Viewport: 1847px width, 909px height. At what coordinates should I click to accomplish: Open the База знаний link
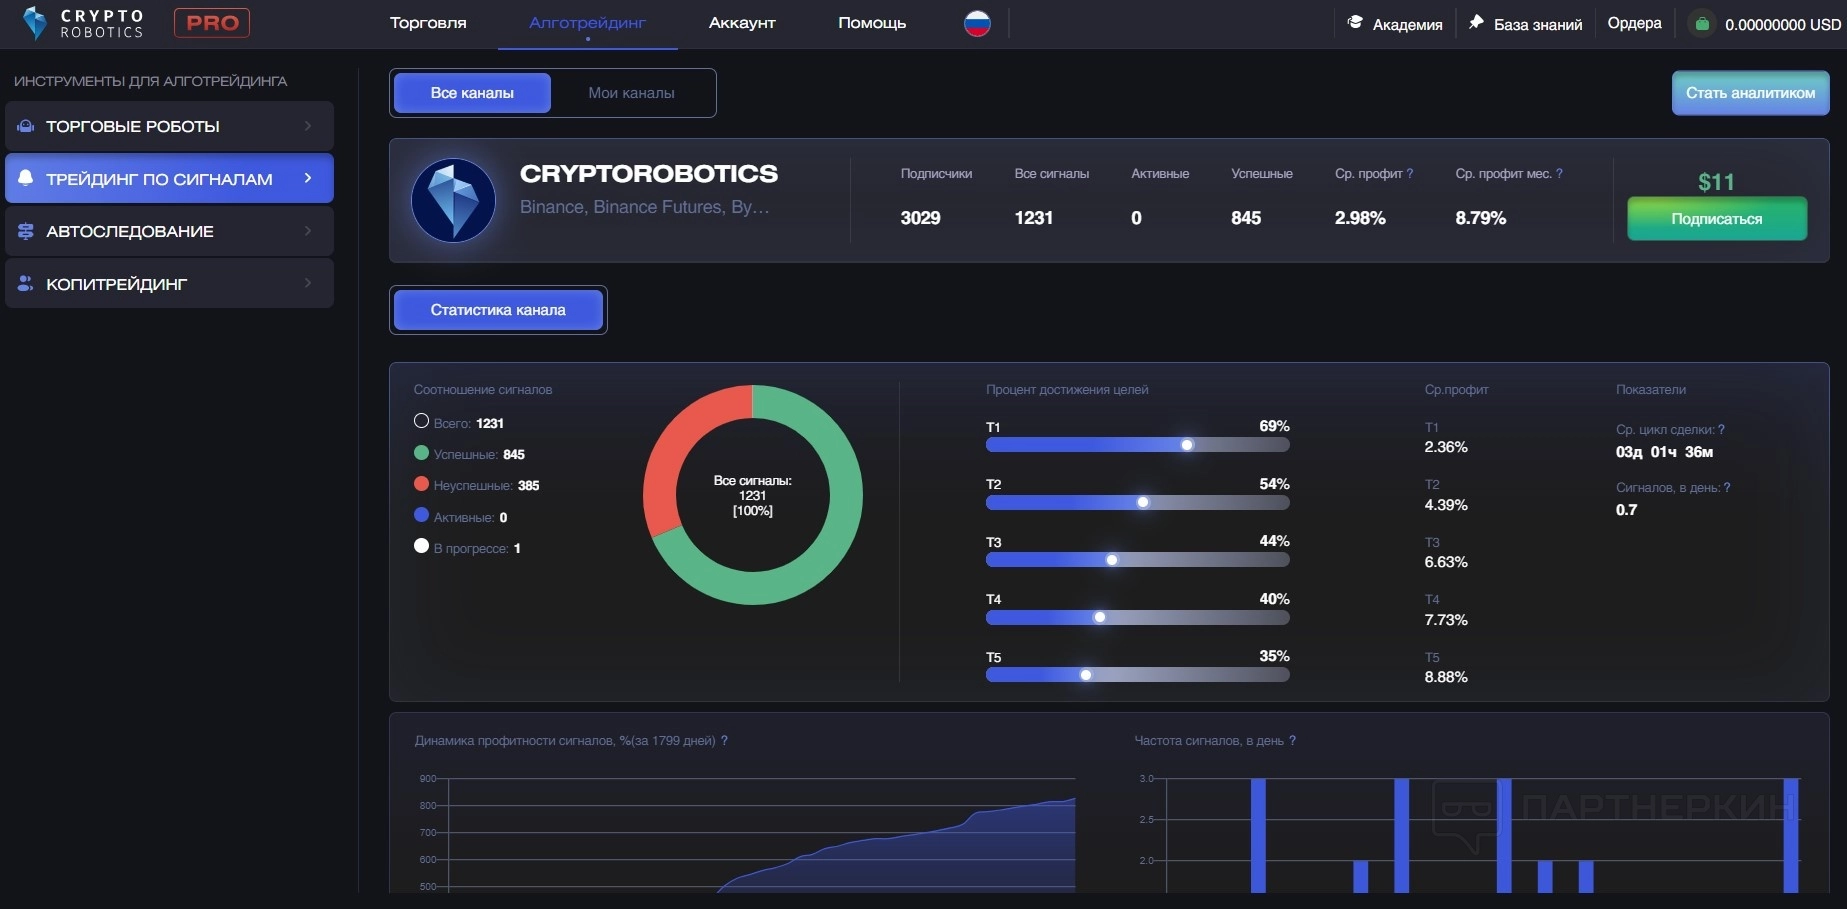click(x=1538, y=25)
